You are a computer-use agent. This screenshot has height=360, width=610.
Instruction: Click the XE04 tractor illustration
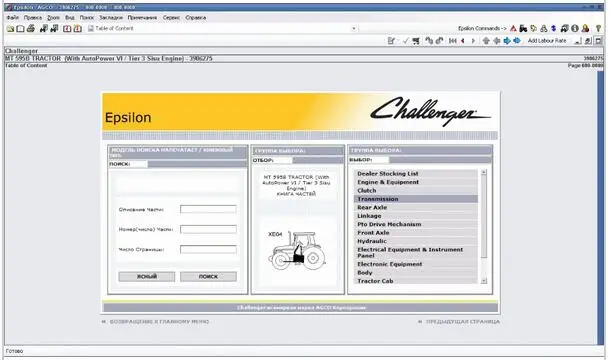(296, 250)
